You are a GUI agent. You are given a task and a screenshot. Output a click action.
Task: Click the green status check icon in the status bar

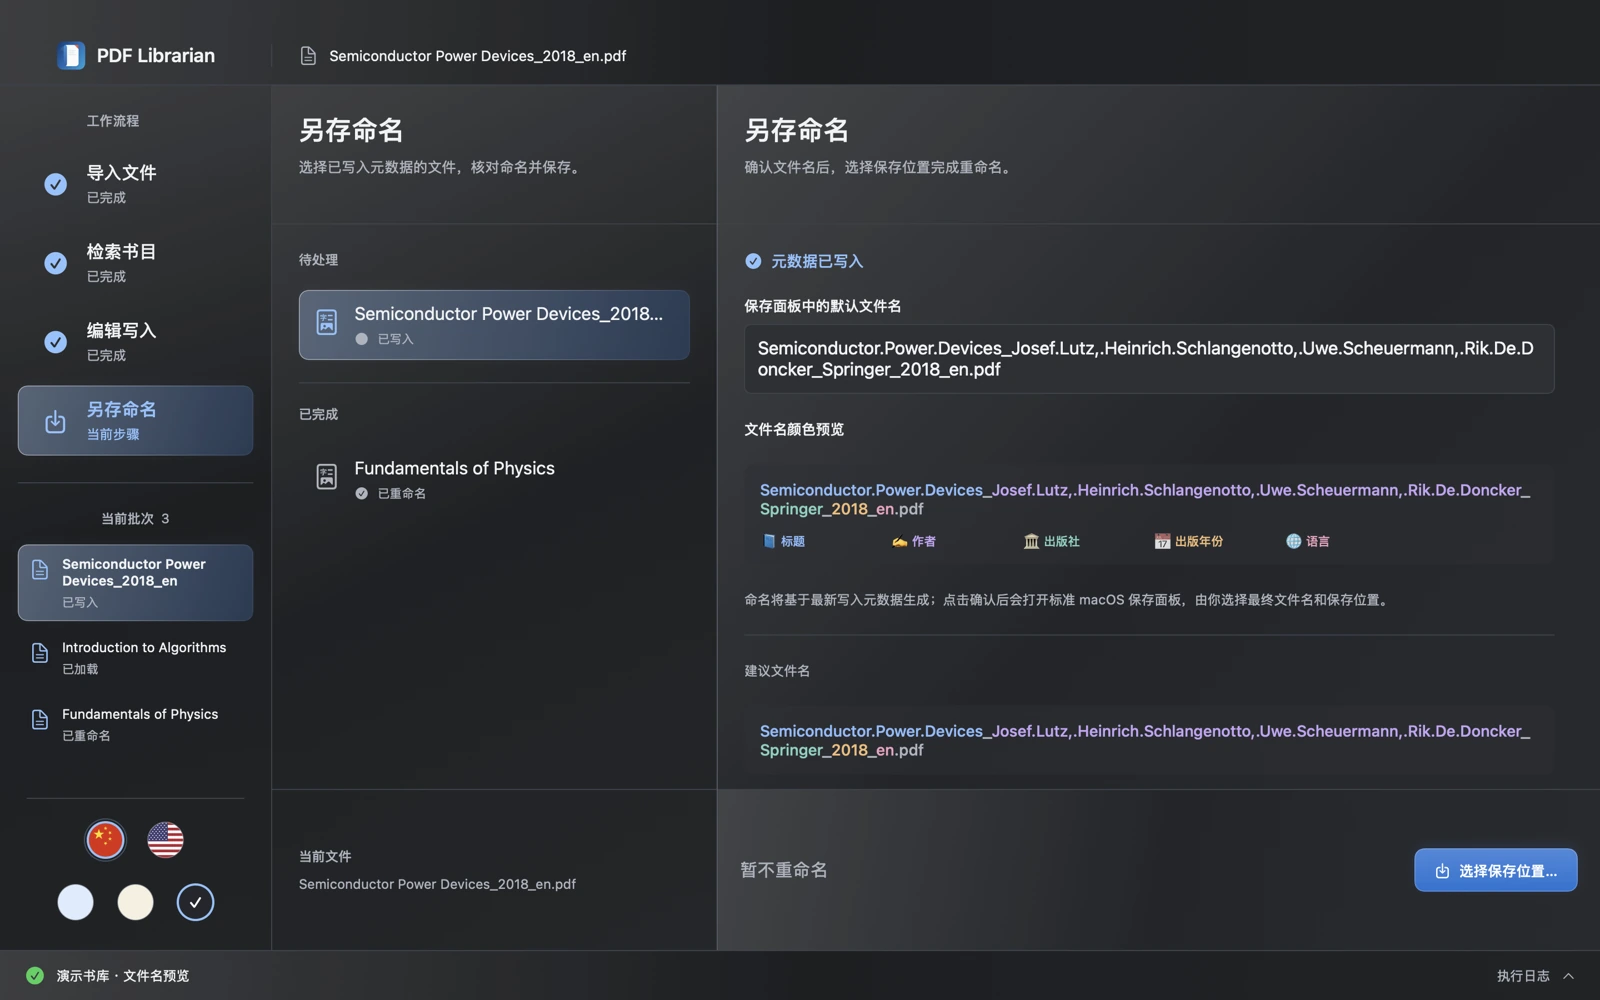click(x=35, y=976)
